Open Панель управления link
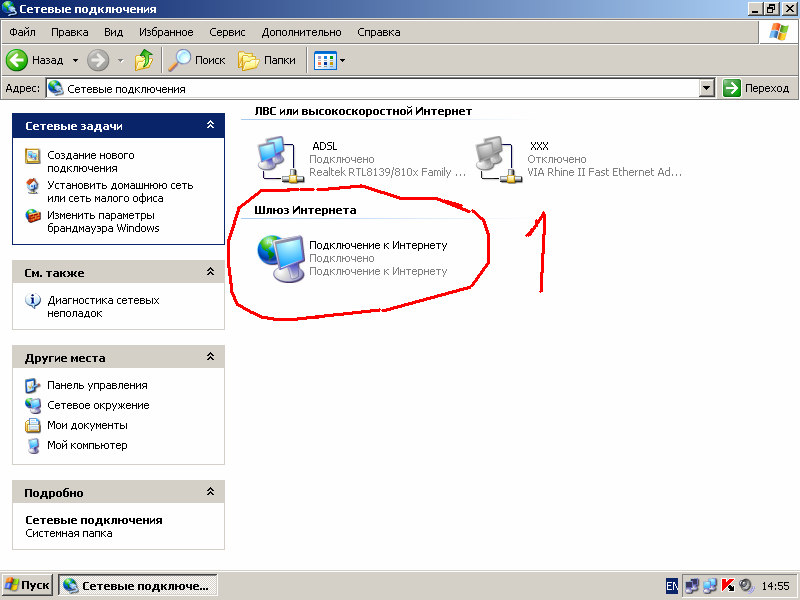 (97, 385)
